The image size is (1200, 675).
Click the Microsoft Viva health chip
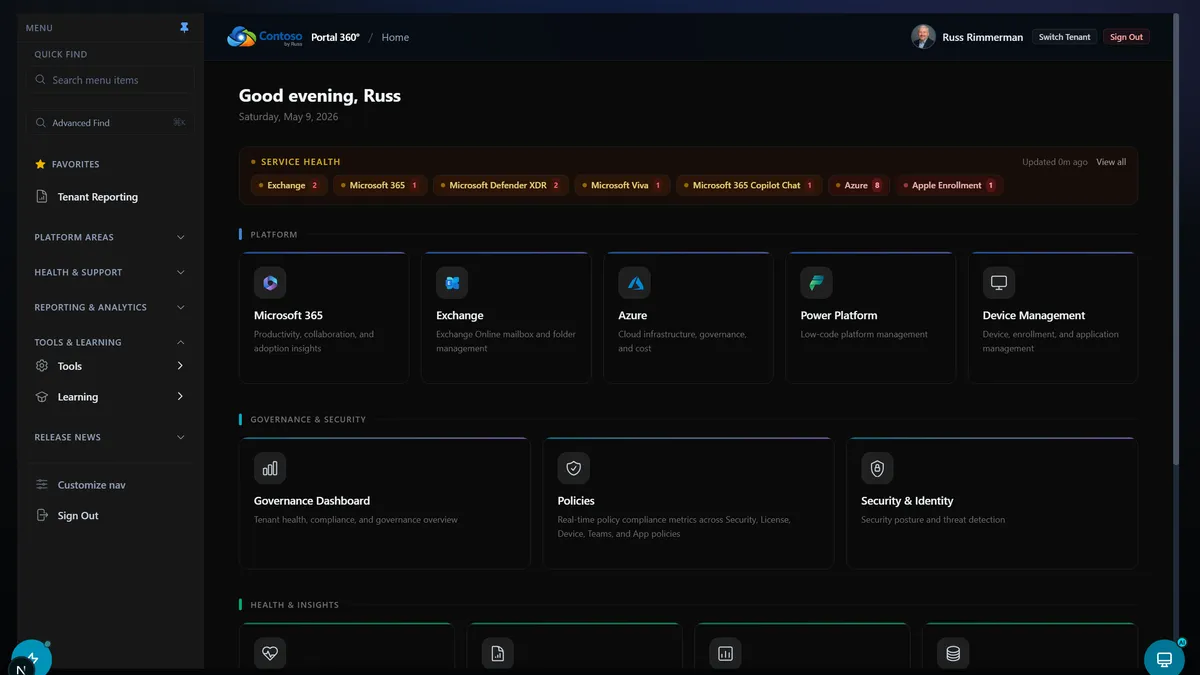tap(622, 185)
